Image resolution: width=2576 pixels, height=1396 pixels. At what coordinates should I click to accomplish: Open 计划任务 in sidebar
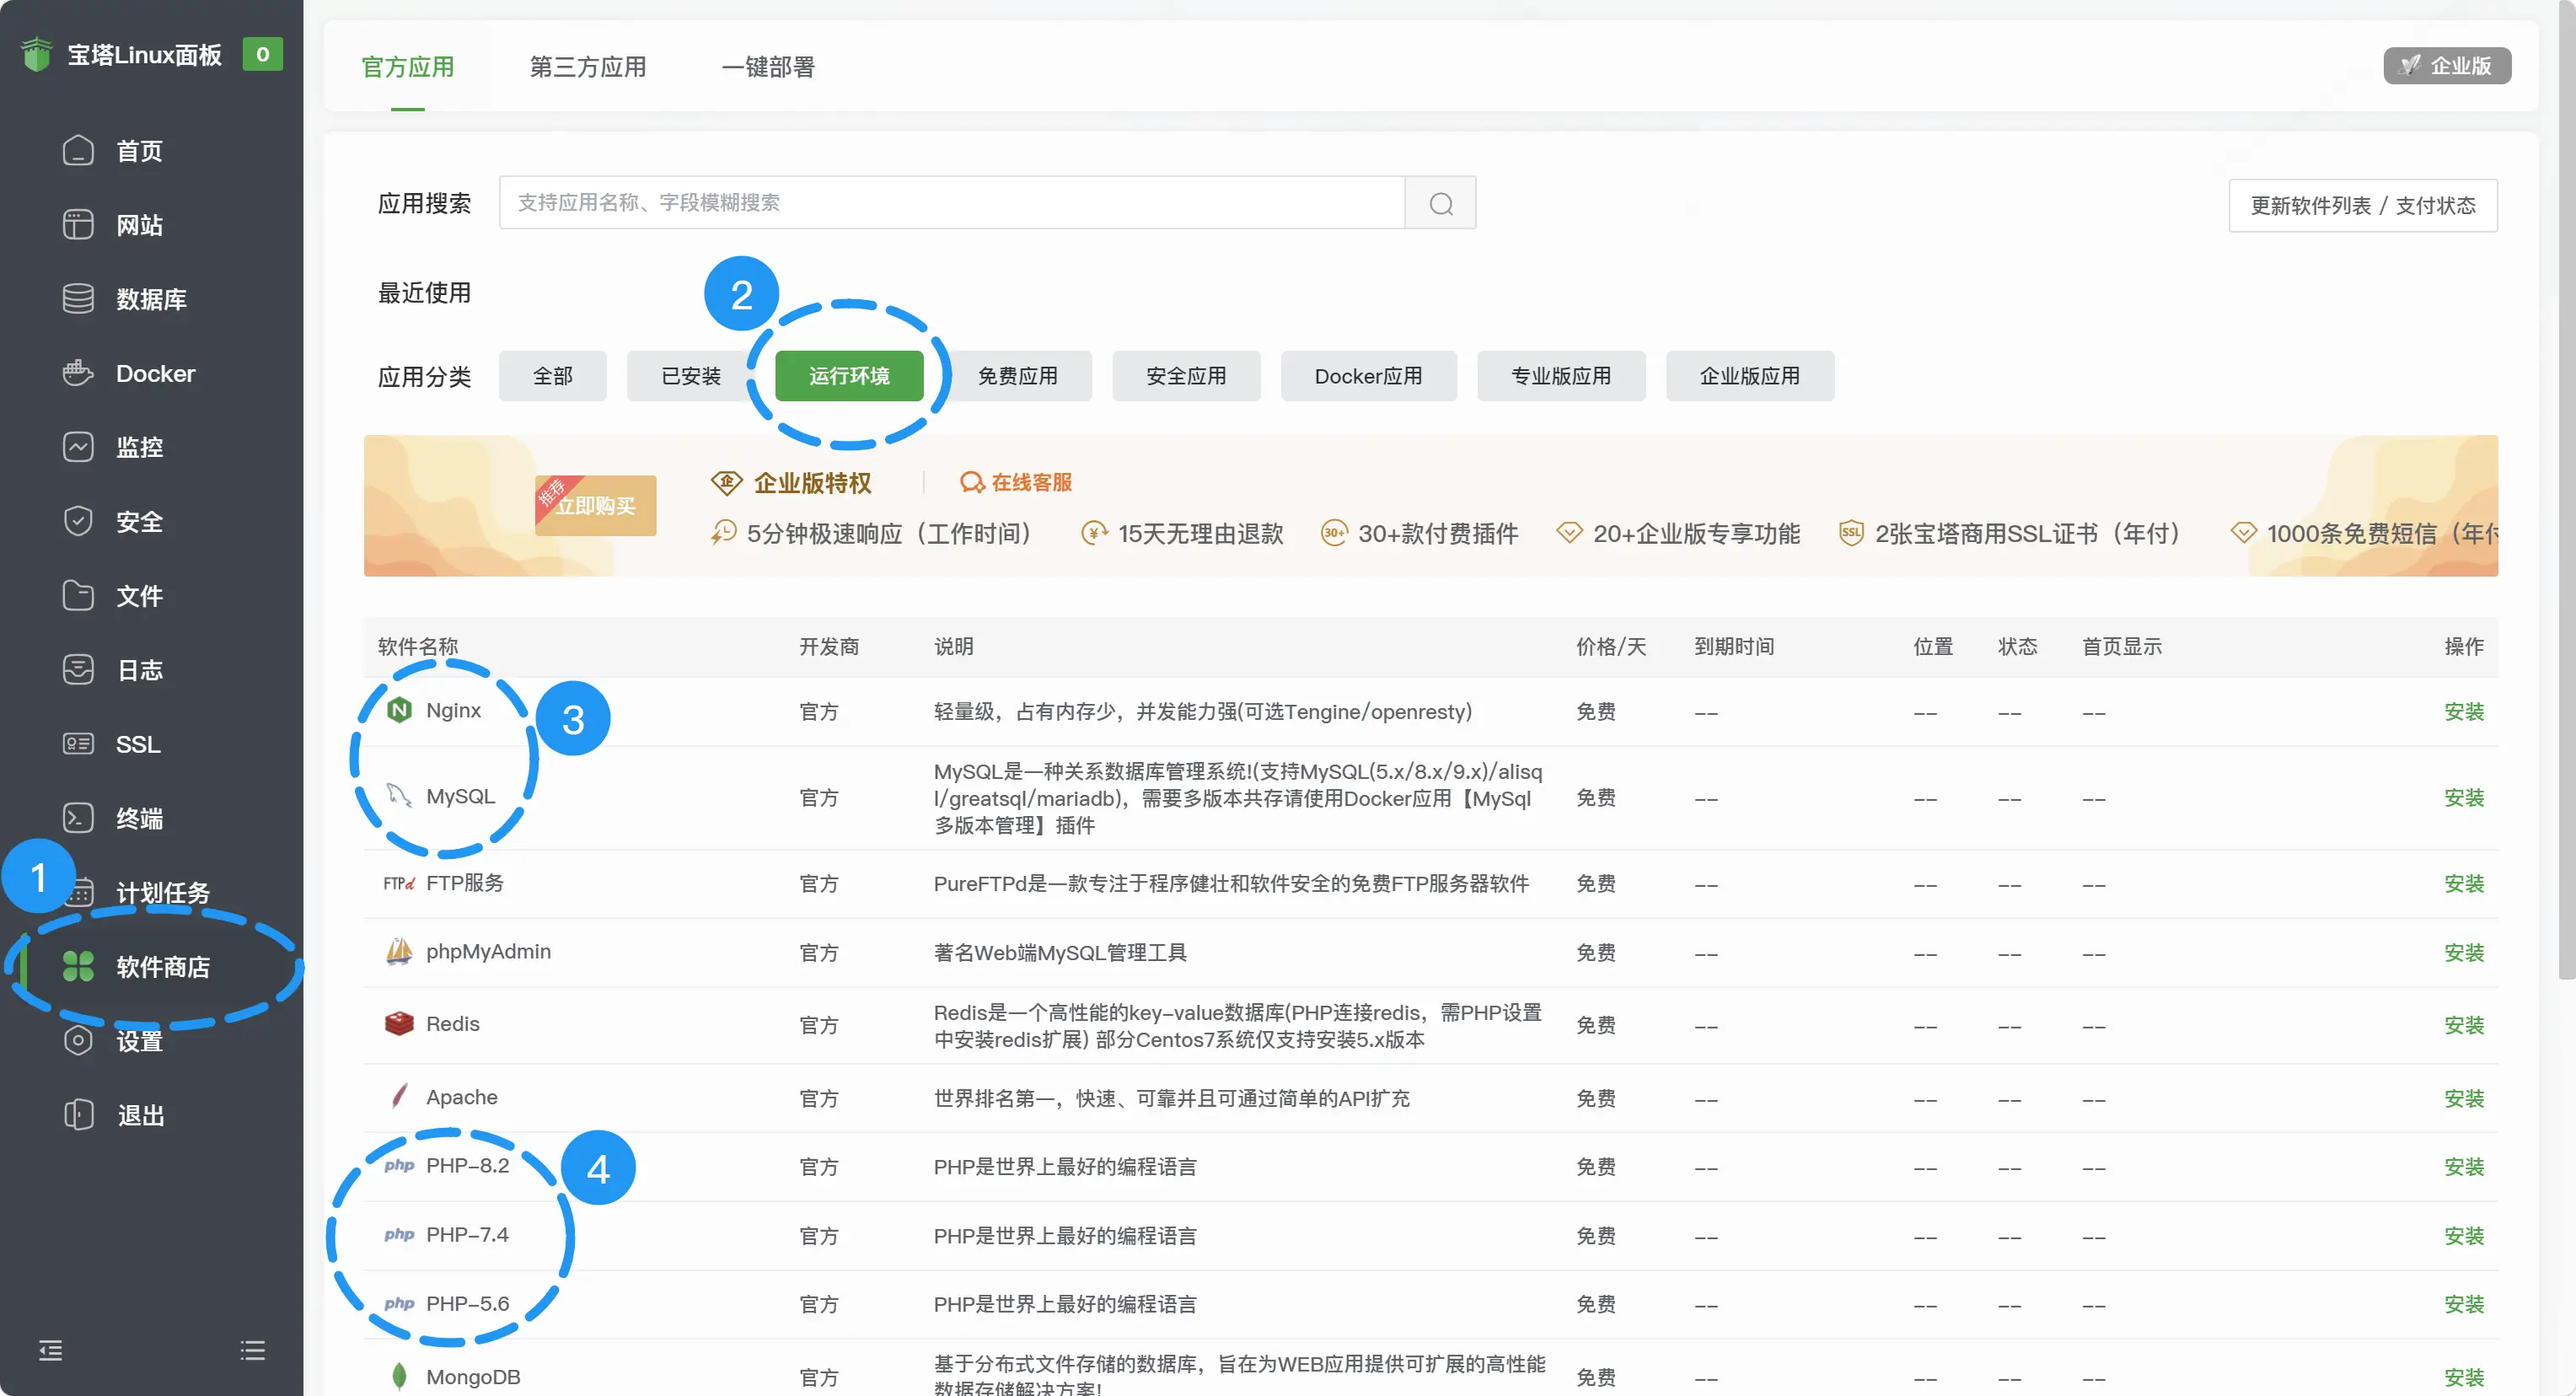pyautogui.click(x=163, y=892)
